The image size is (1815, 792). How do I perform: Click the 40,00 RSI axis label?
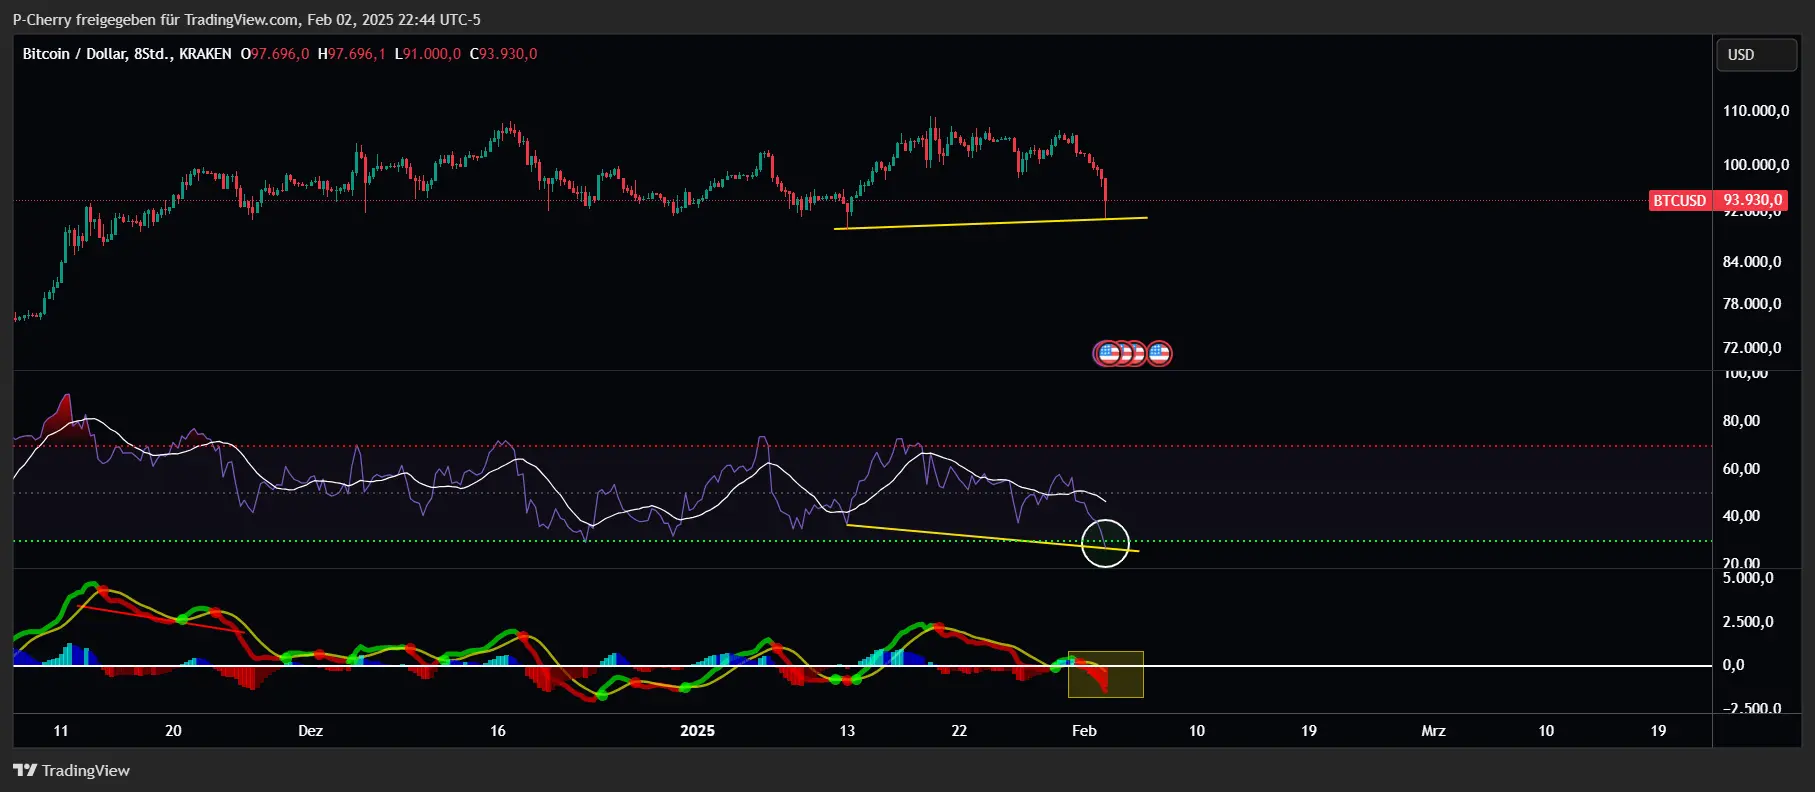point(1741,516)
